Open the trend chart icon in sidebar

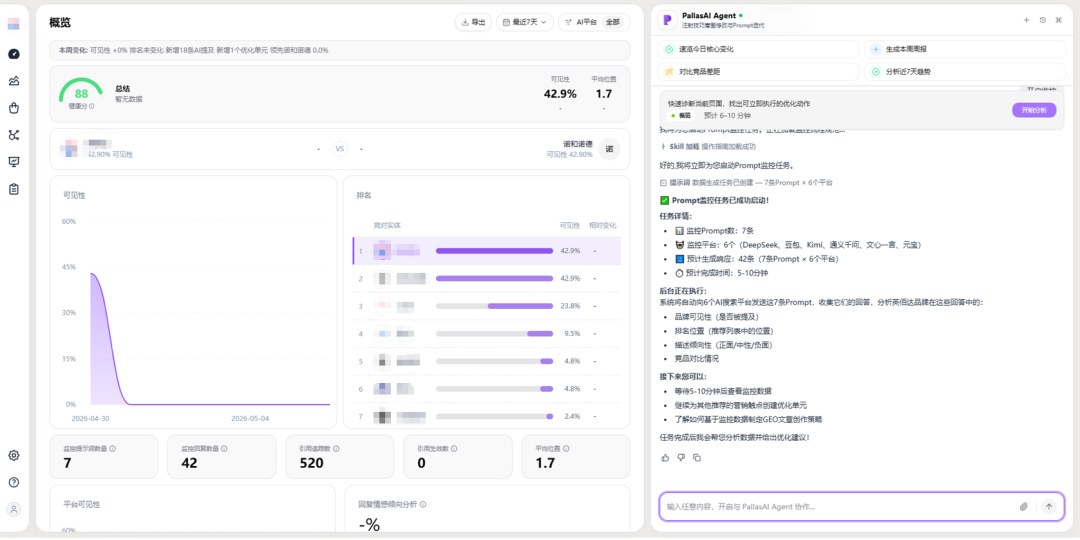[x=14, y=81]
